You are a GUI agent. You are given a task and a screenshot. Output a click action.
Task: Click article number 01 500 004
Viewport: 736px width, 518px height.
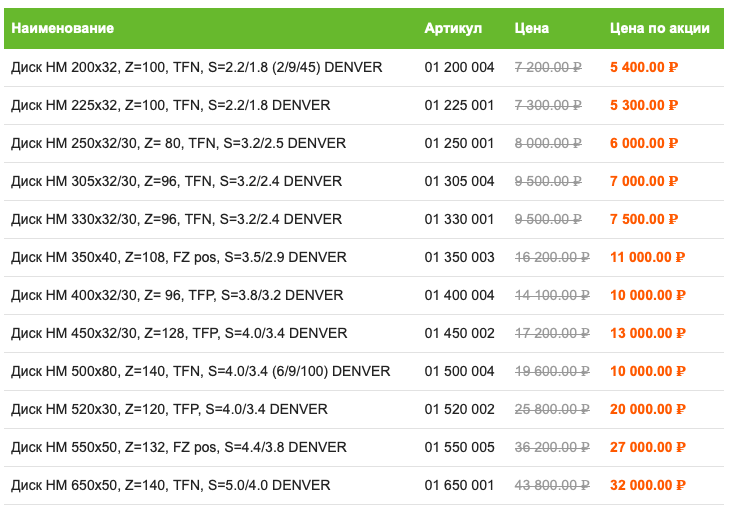pyautogui.click(x=459, y=371)
